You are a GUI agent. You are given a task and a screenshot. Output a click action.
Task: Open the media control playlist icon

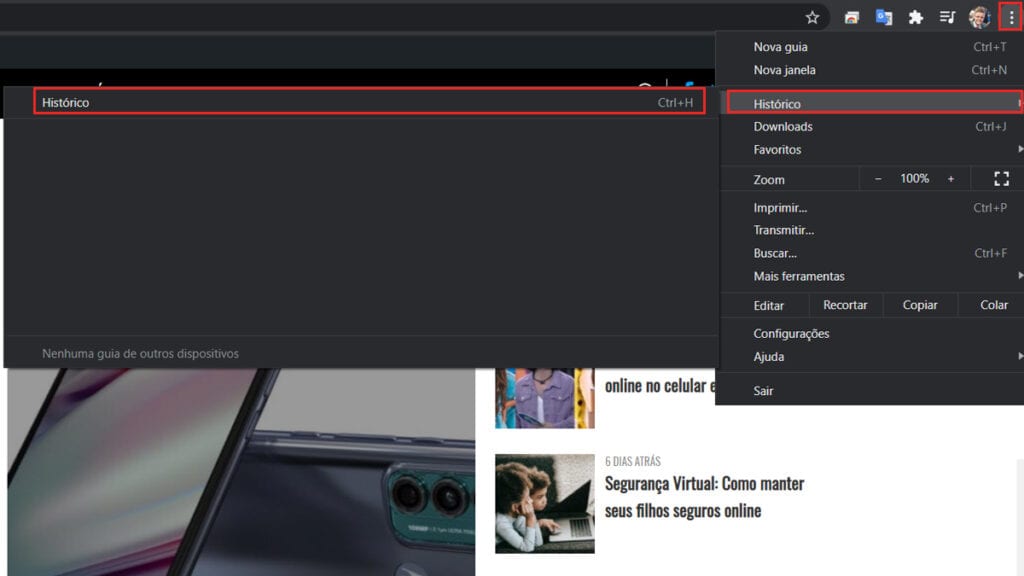[x=947, y=18]
